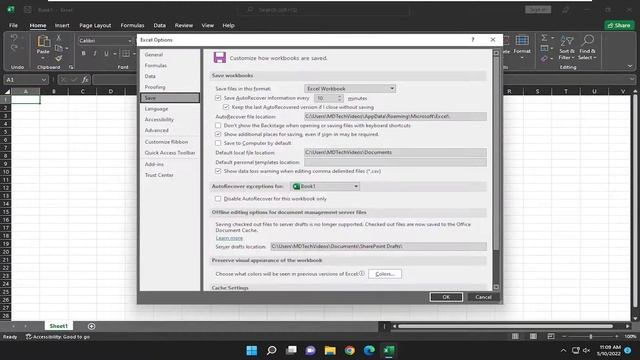
Task: Open AutoRecover exceptions for Book1 dropdown
Action: point(325,186)
